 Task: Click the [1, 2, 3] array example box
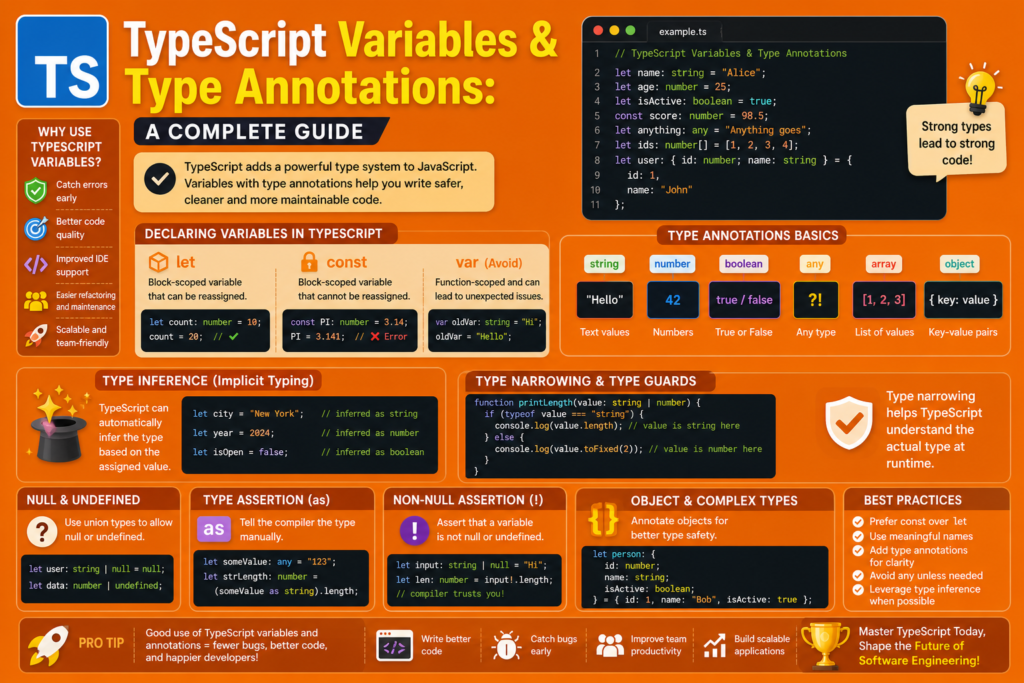884,300
